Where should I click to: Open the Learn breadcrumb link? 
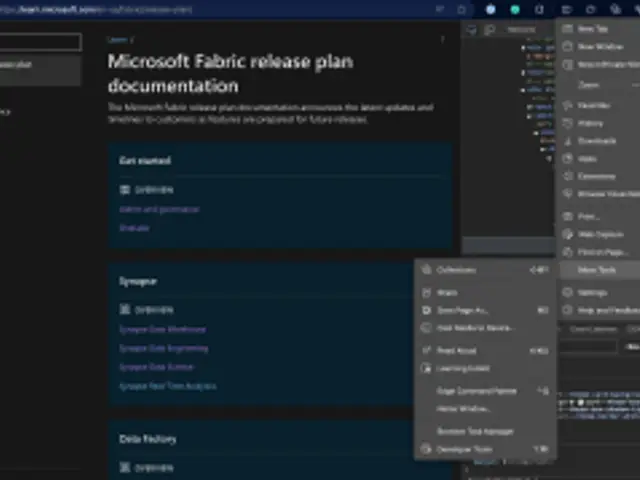(x=117, y=40)
